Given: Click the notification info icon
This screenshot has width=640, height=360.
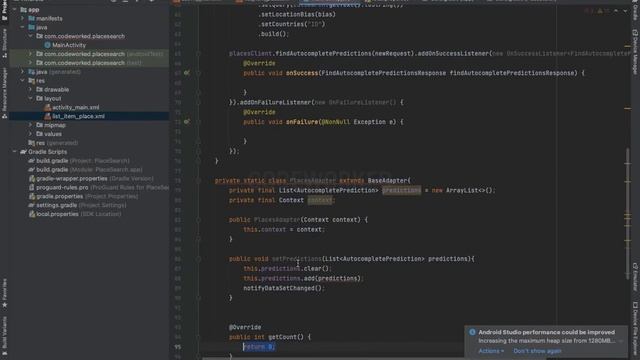Looking at the screenshot, I should [x=472, y=332].
